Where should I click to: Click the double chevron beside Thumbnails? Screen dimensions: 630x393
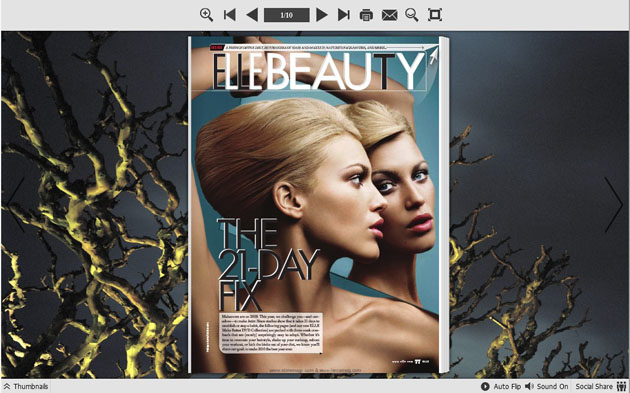(x=7, y=386)
